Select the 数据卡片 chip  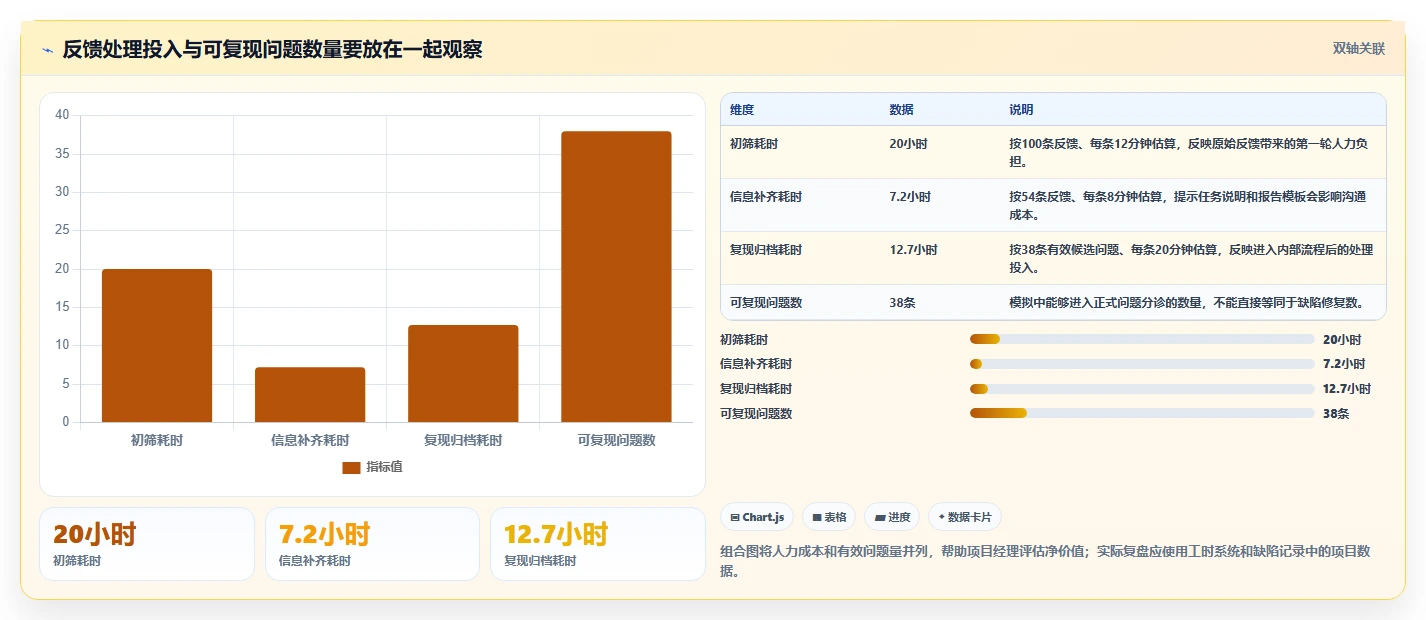point(965,517)
